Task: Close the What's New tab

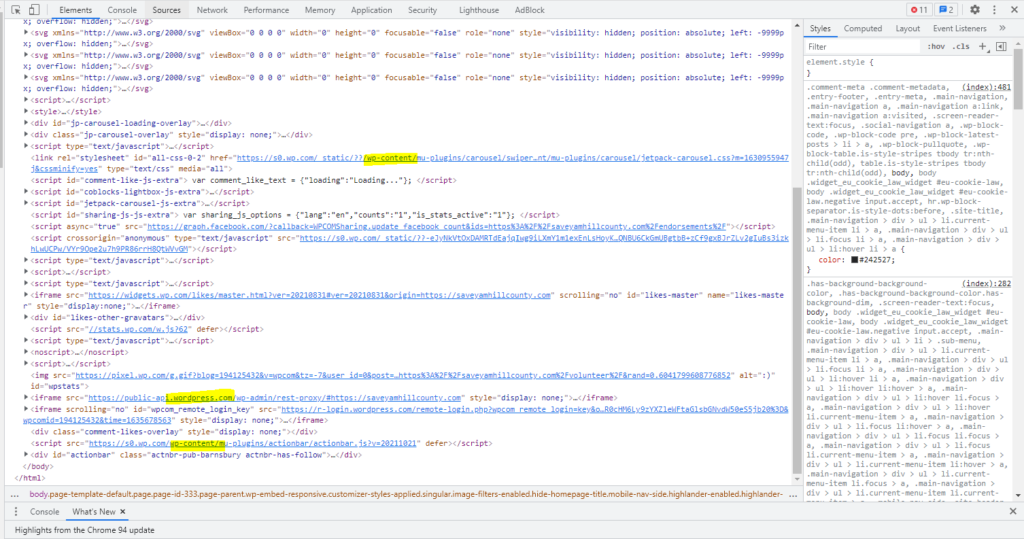Action: coord(123,512)
